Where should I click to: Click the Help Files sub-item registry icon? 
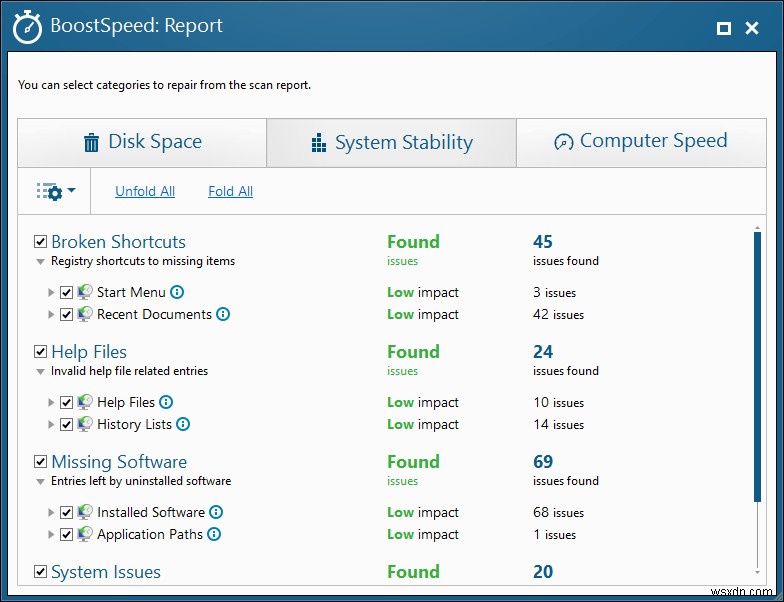tap(85, 402)
